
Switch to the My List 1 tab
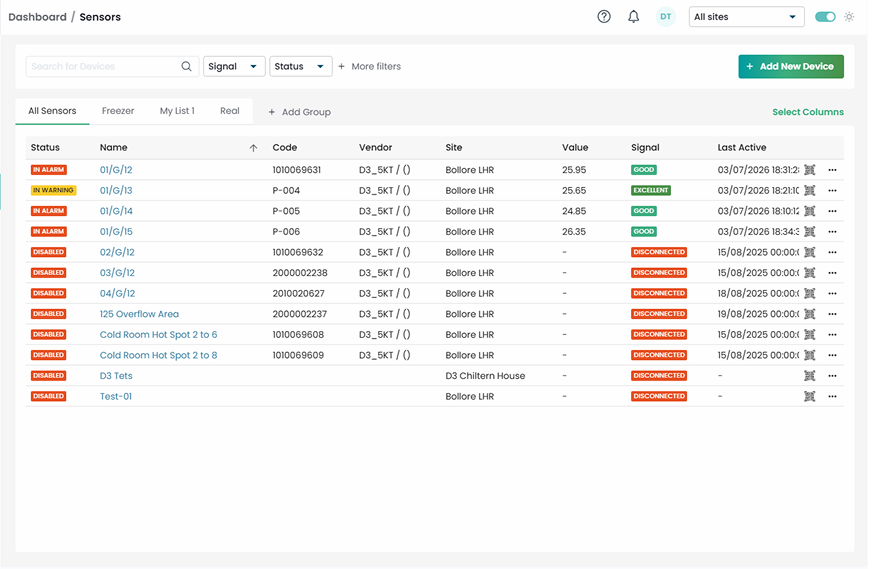tap(177, 111)
